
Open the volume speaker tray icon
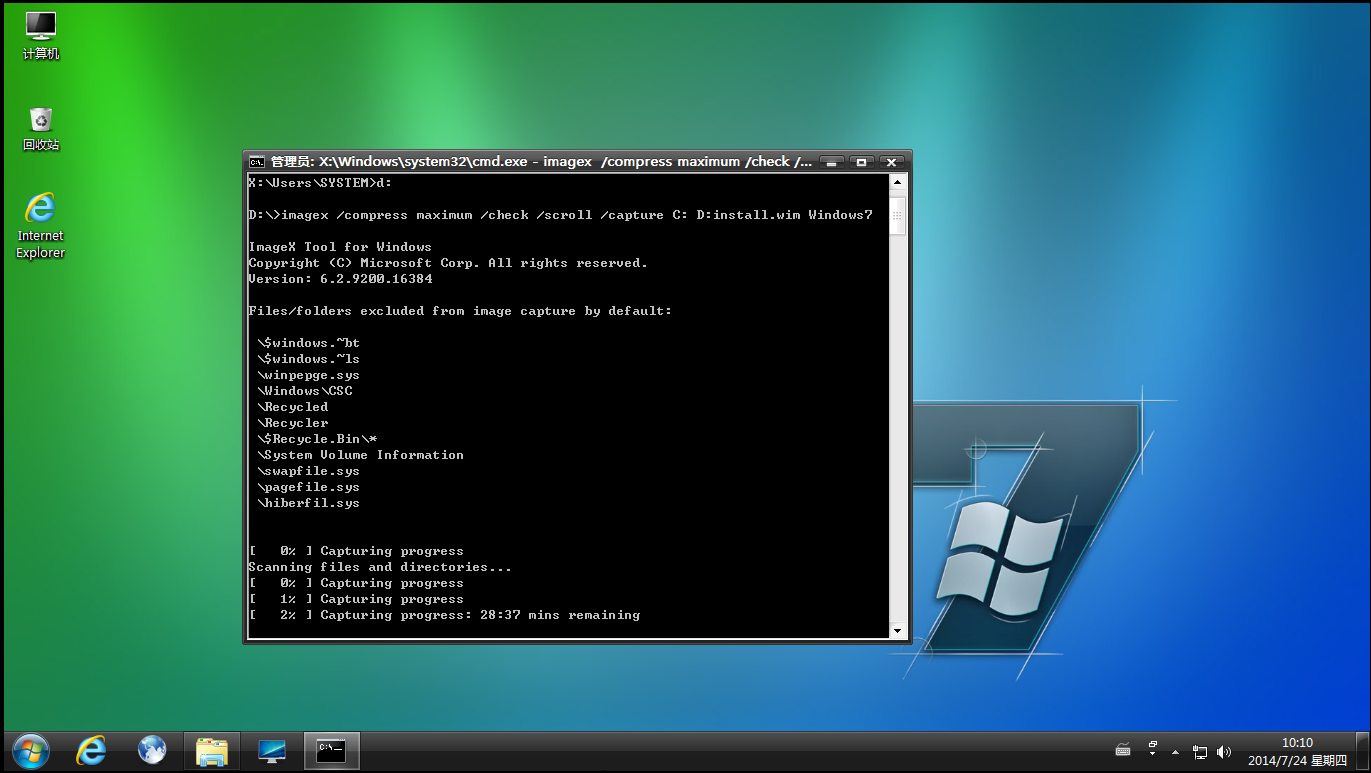[1224, 751]
